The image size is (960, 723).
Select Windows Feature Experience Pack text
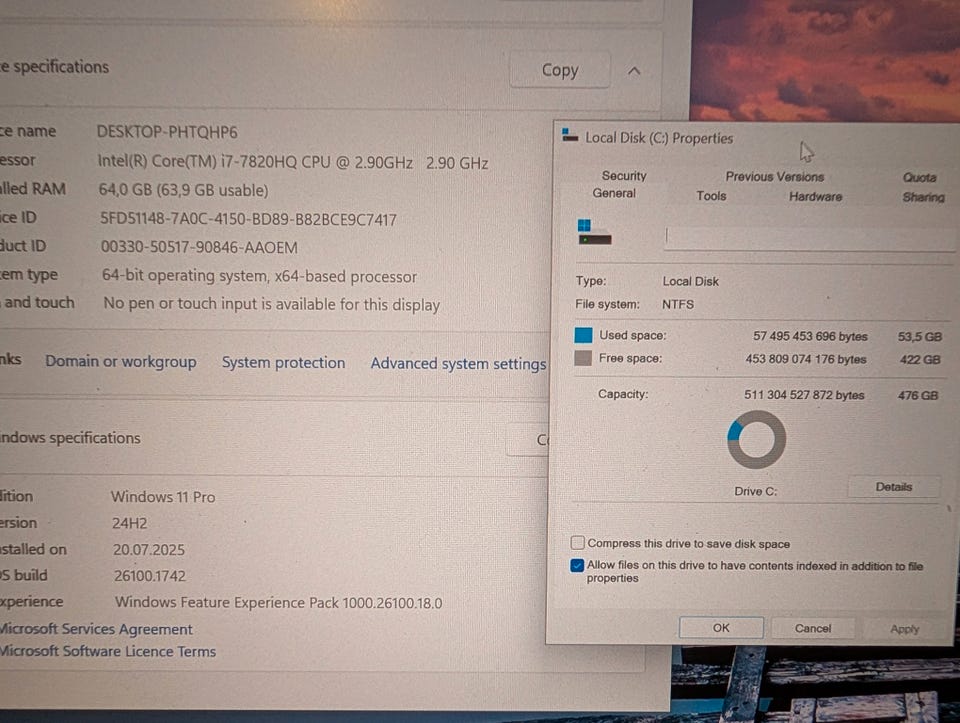tap(279, 602)
